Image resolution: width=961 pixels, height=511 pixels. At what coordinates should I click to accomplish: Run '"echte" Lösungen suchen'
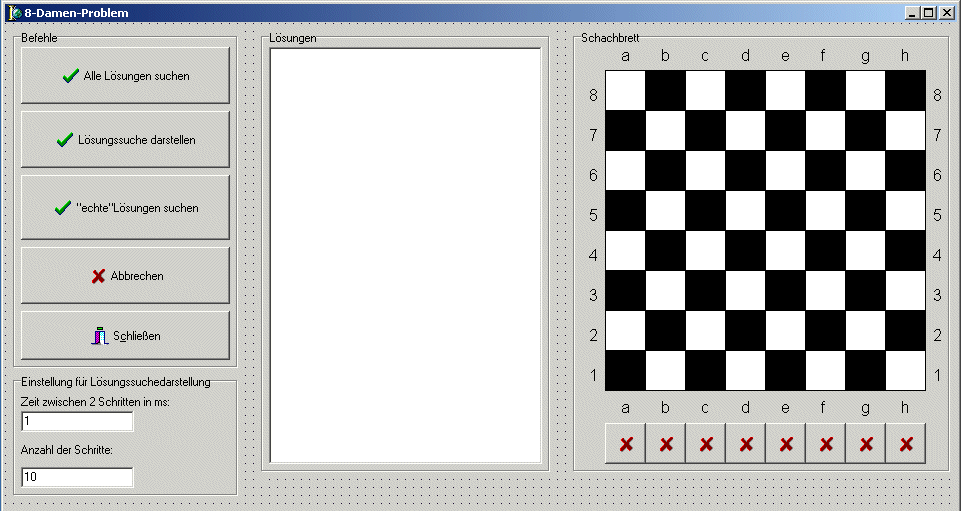coord(125,208)
